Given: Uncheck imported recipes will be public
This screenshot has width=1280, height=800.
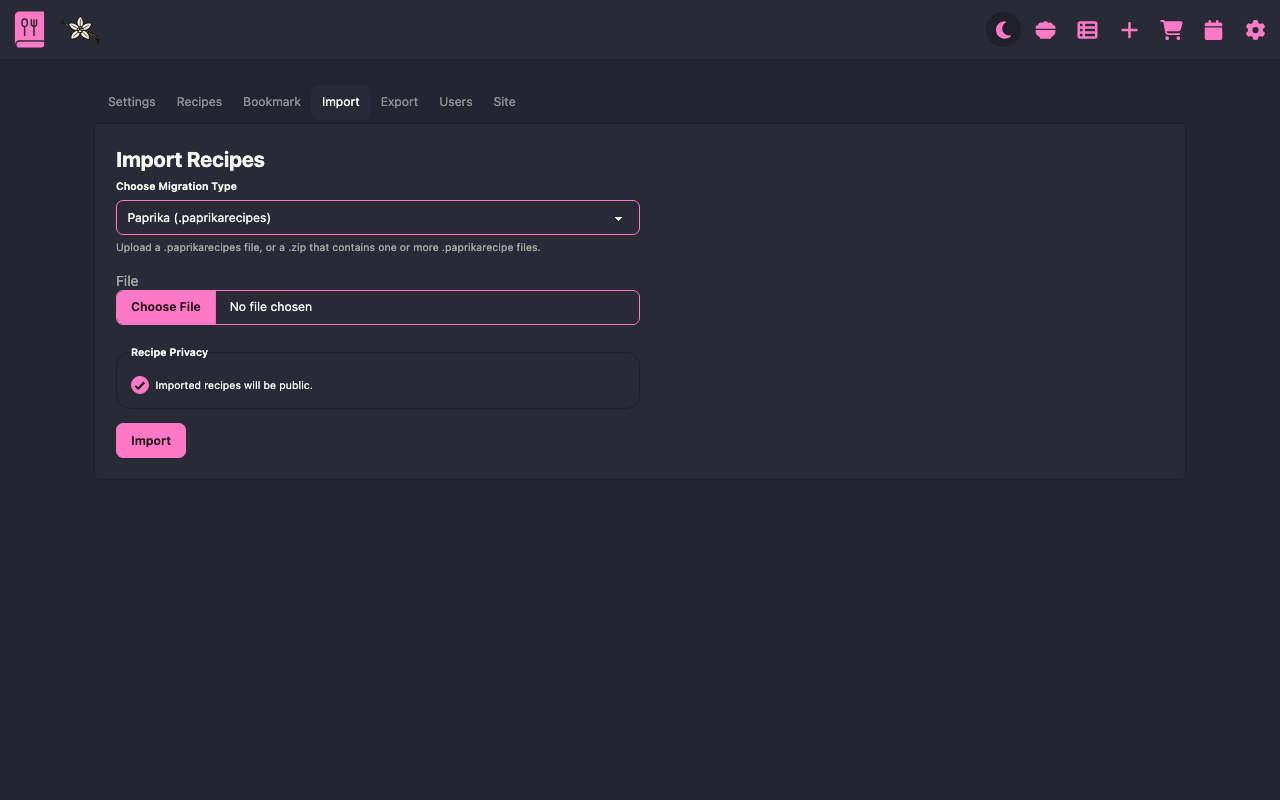Looking at the screenshot, I should click(x=140, y=385).
